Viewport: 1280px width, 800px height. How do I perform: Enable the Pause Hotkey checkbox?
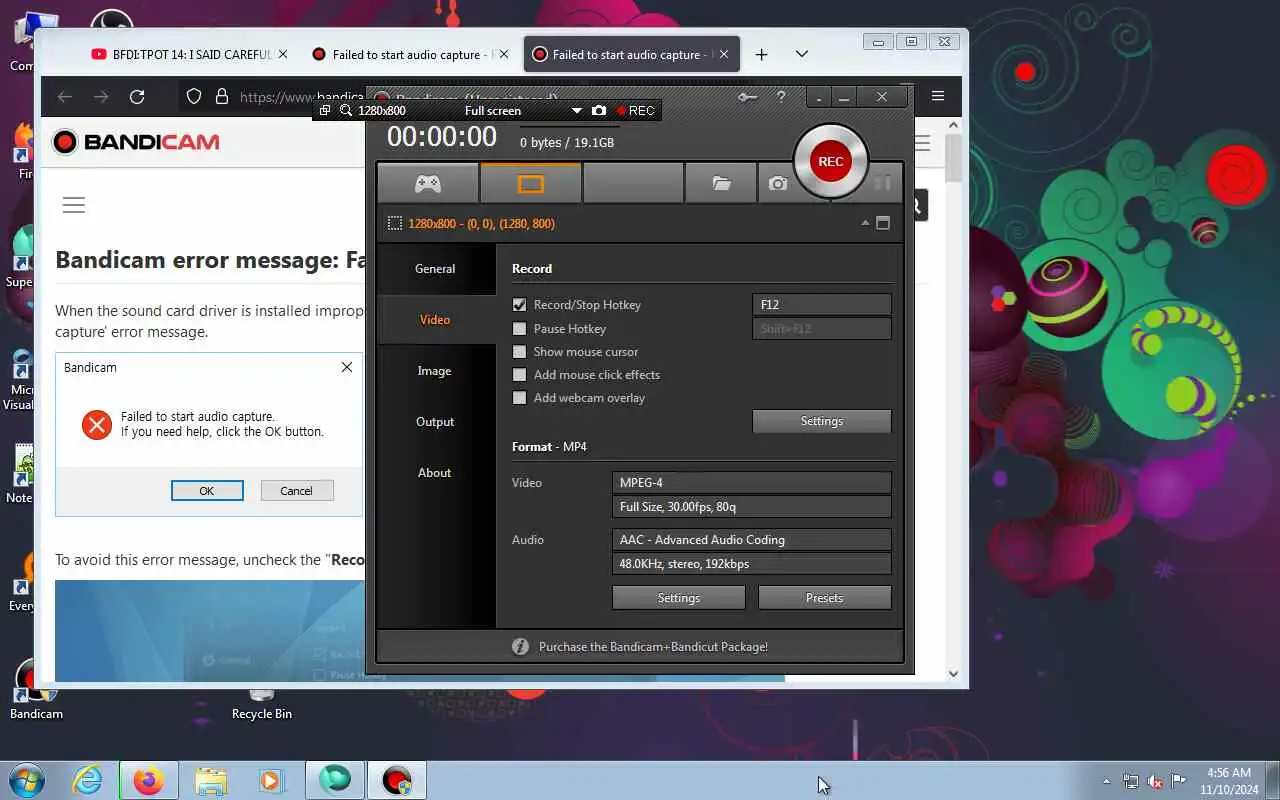click(x=519, y=328)
